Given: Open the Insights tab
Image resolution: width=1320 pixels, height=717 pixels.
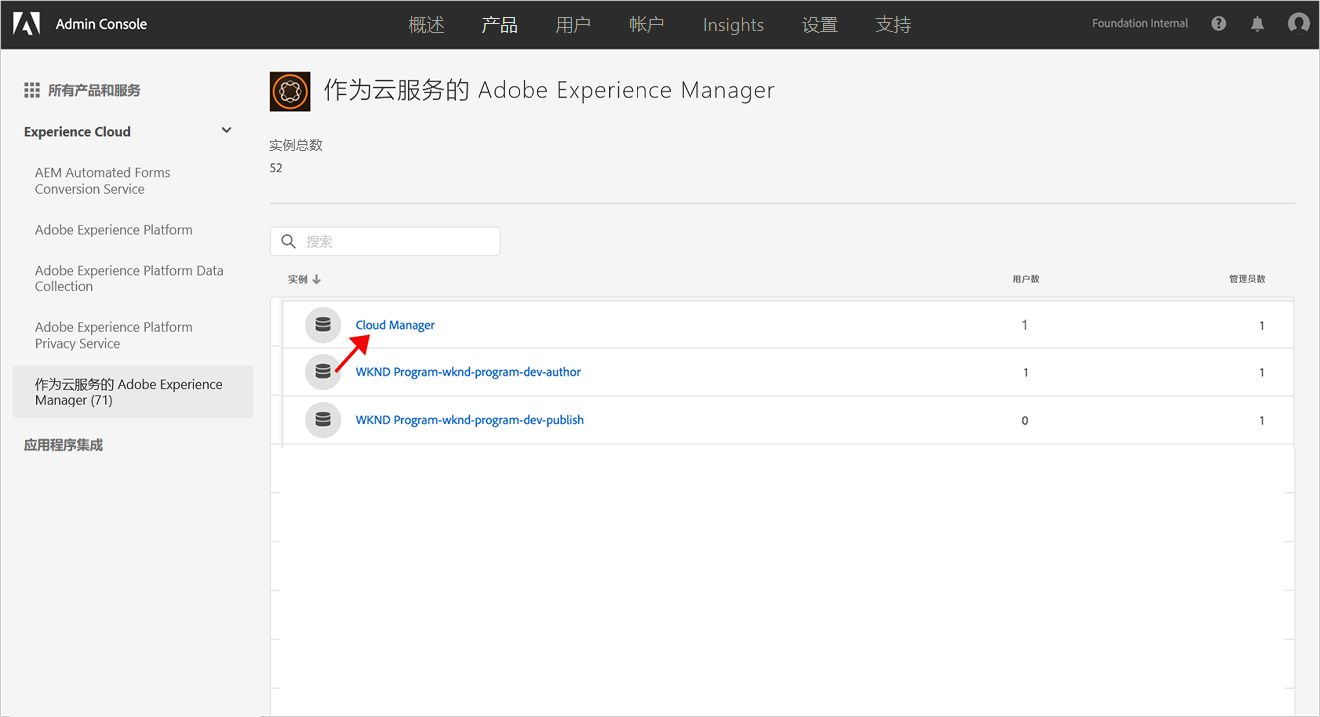Looking at the screenshot, I should click(733, 25).
